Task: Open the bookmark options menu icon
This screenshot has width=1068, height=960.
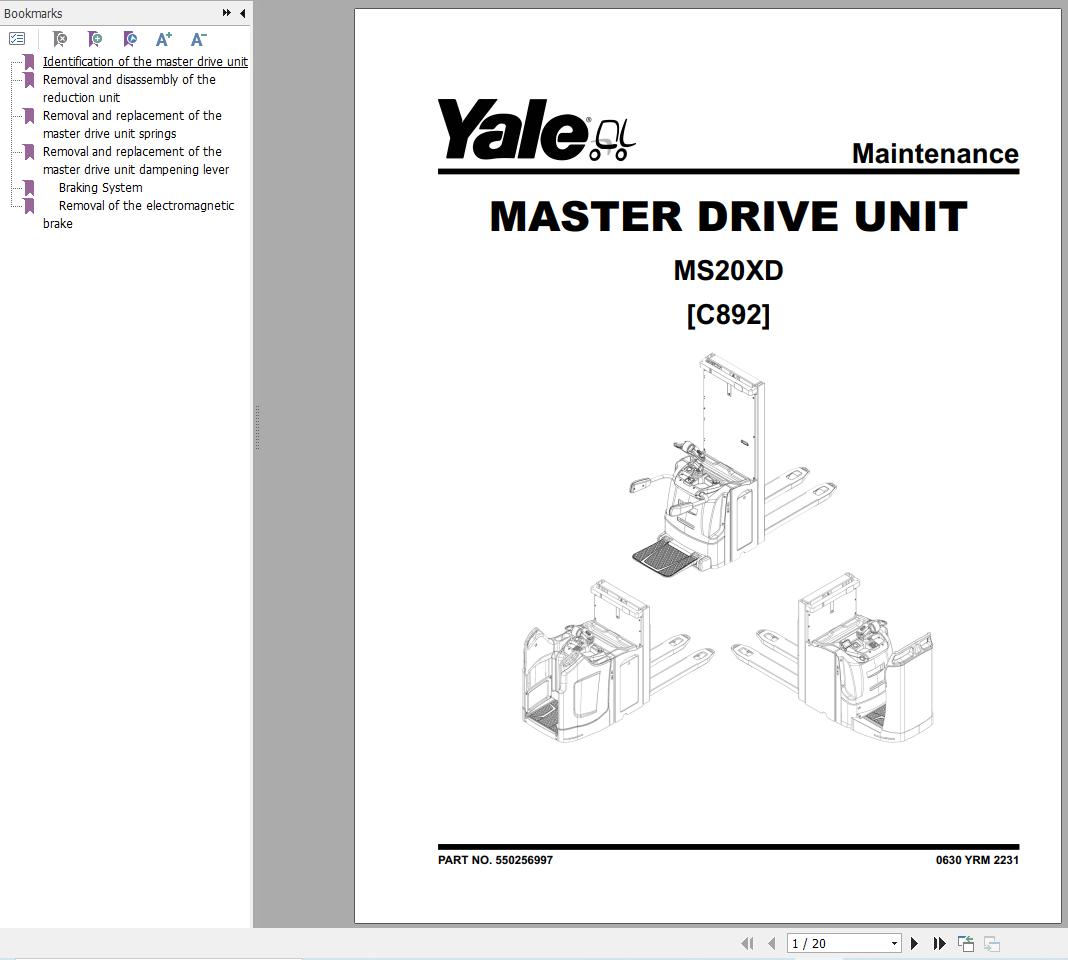Action: point(16,39)
